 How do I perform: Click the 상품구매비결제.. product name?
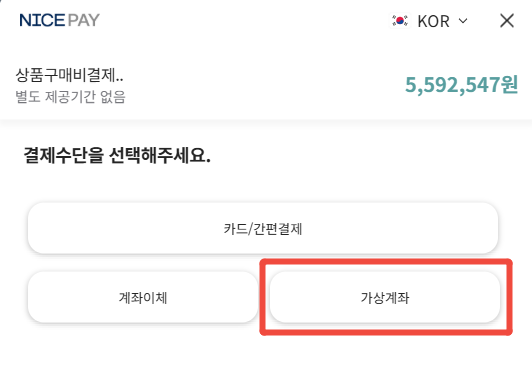(x=69, y=75)
